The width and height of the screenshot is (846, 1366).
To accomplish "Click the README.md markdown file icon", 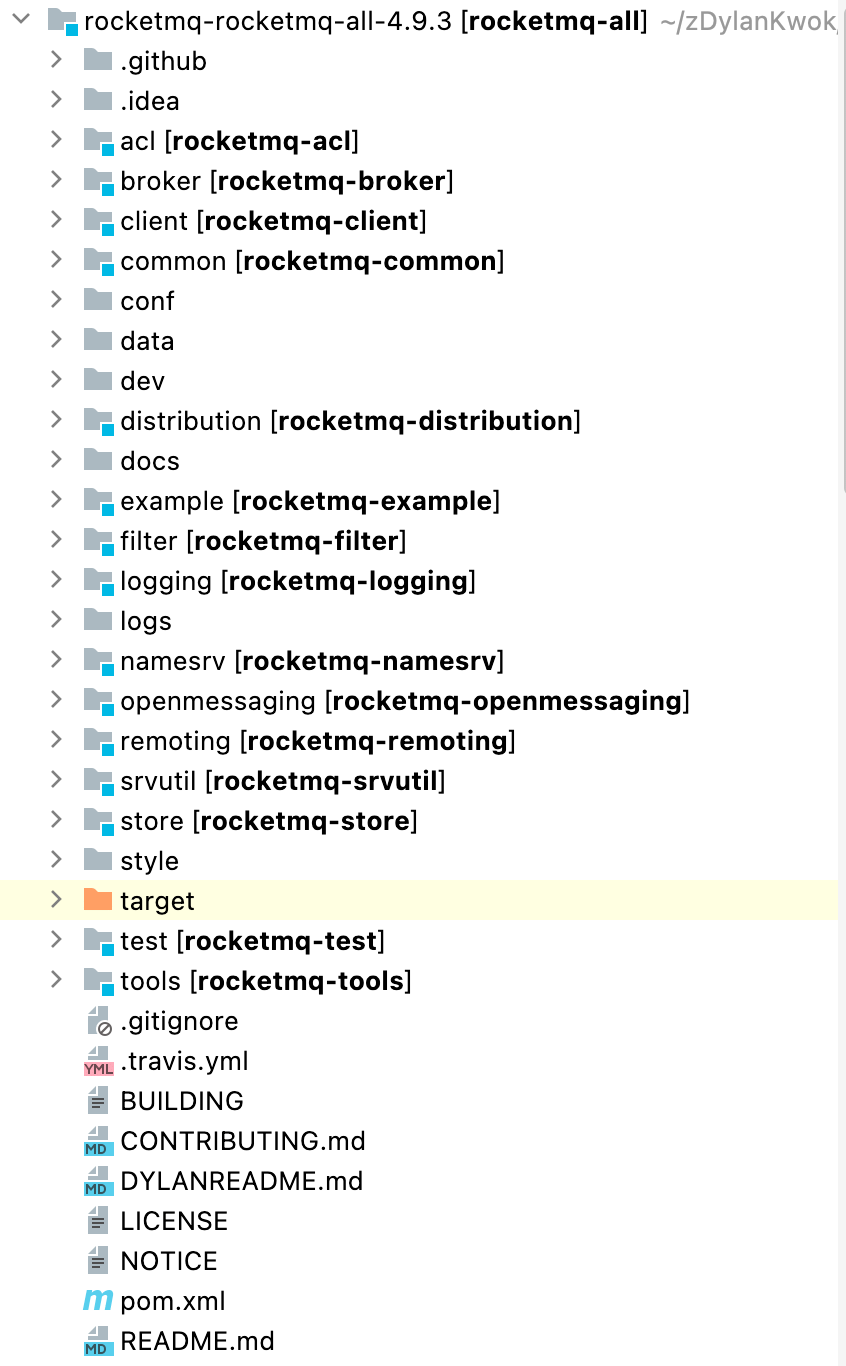I will tap(97, 1341).
